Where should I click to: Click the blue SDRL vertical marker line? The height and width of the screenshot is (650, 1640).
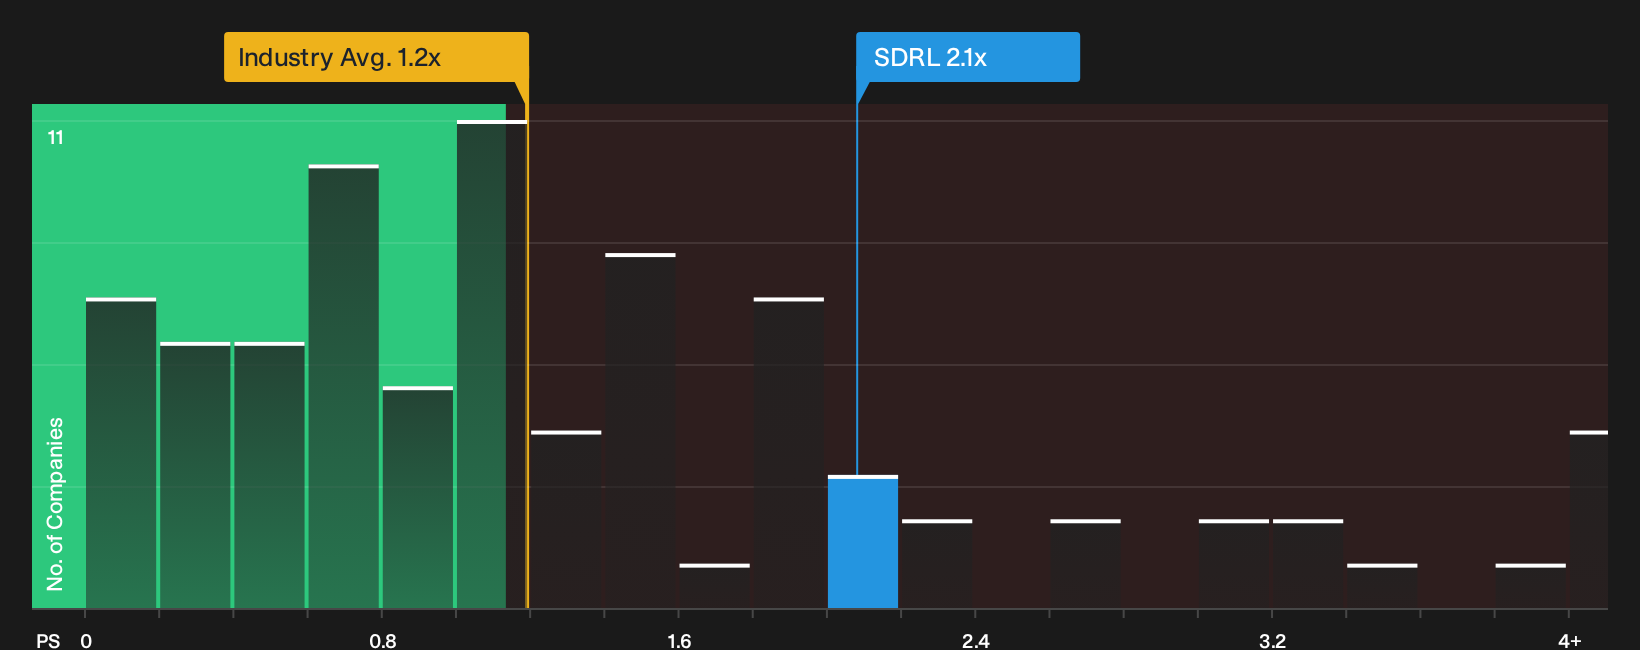(857, 290)
